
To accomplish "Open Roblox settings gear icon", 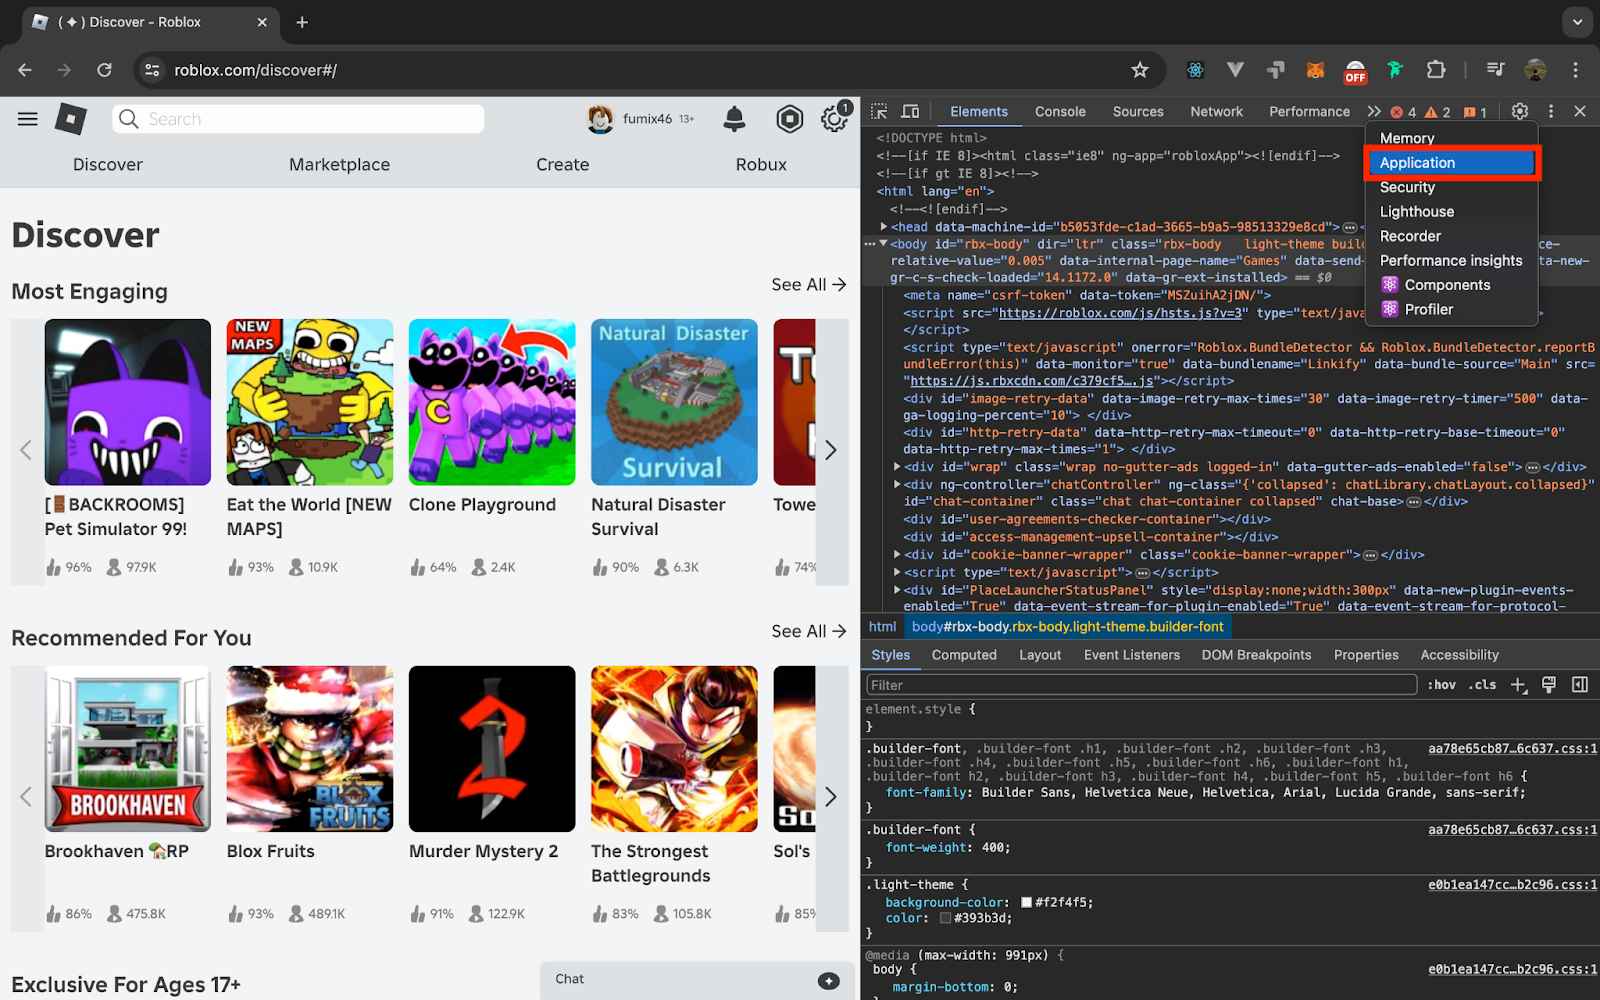I will pos(834,119).
